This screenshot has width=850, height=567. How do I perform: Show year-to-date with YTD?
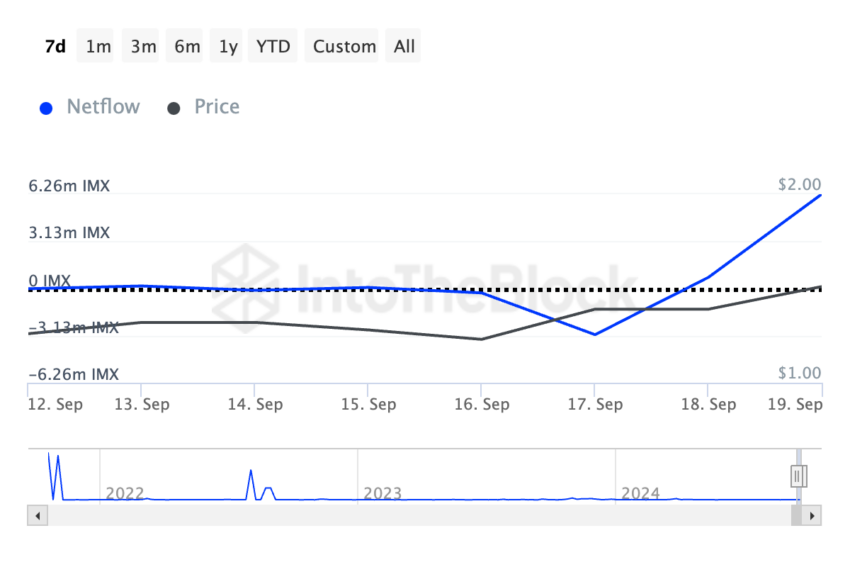273,46
